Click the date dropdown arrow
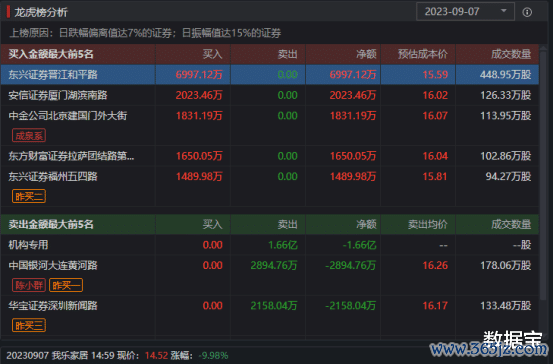 click(503, 11)
